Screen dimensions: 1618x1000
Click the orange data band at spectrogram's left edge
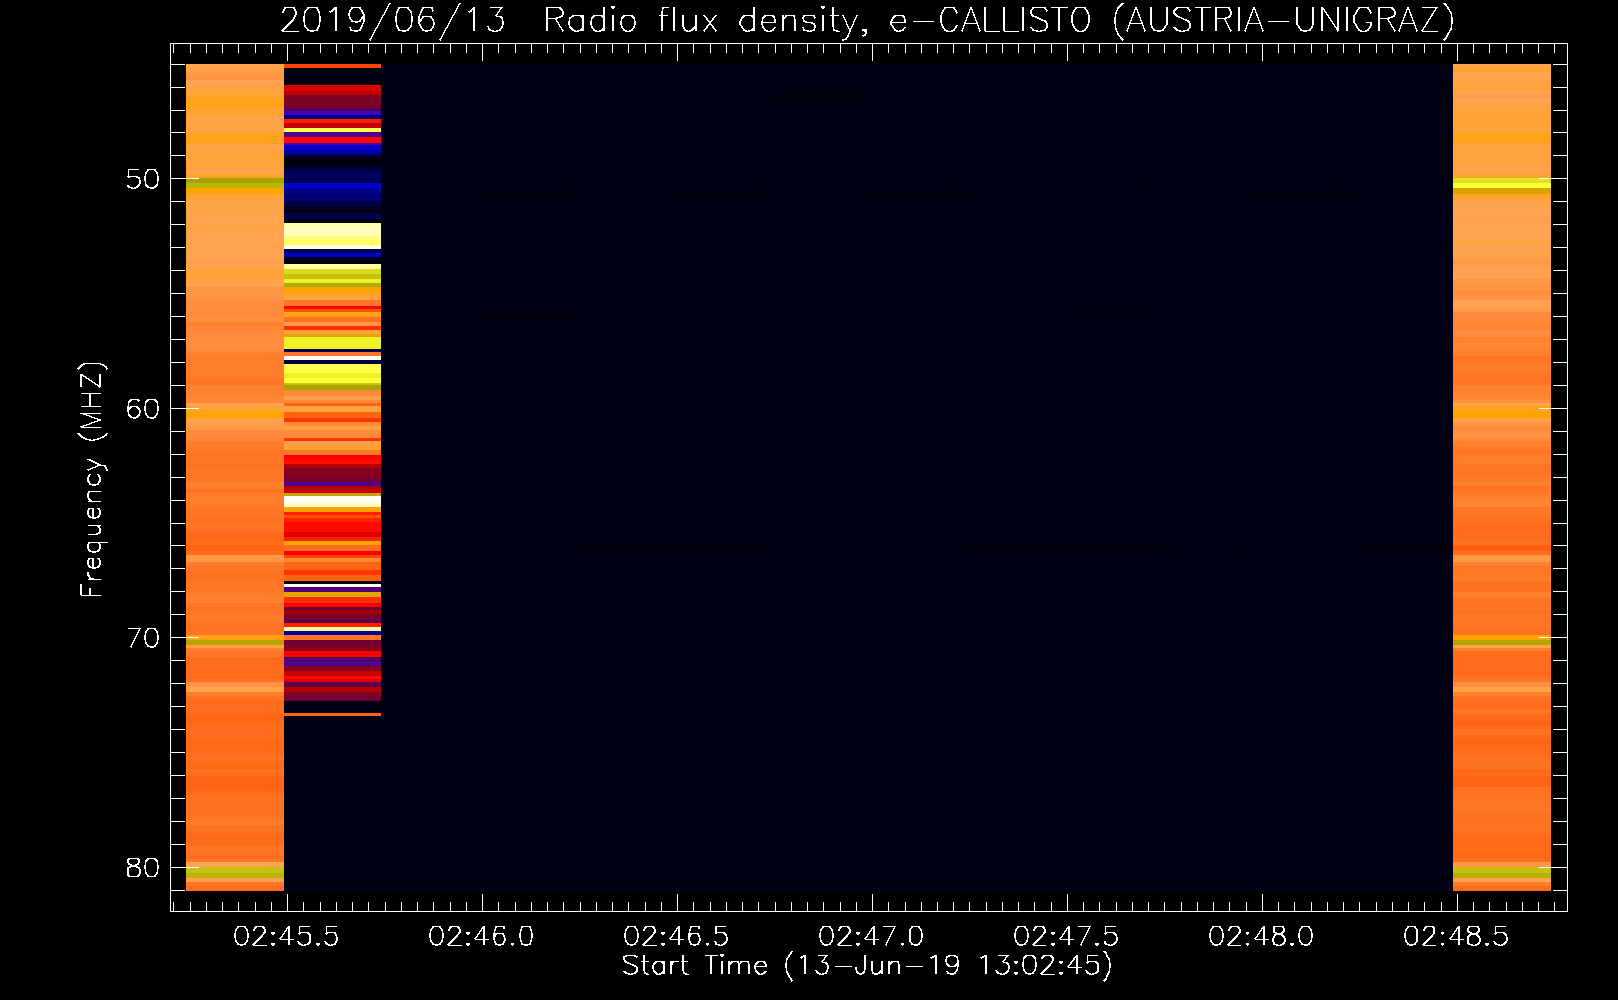(235, 477)
